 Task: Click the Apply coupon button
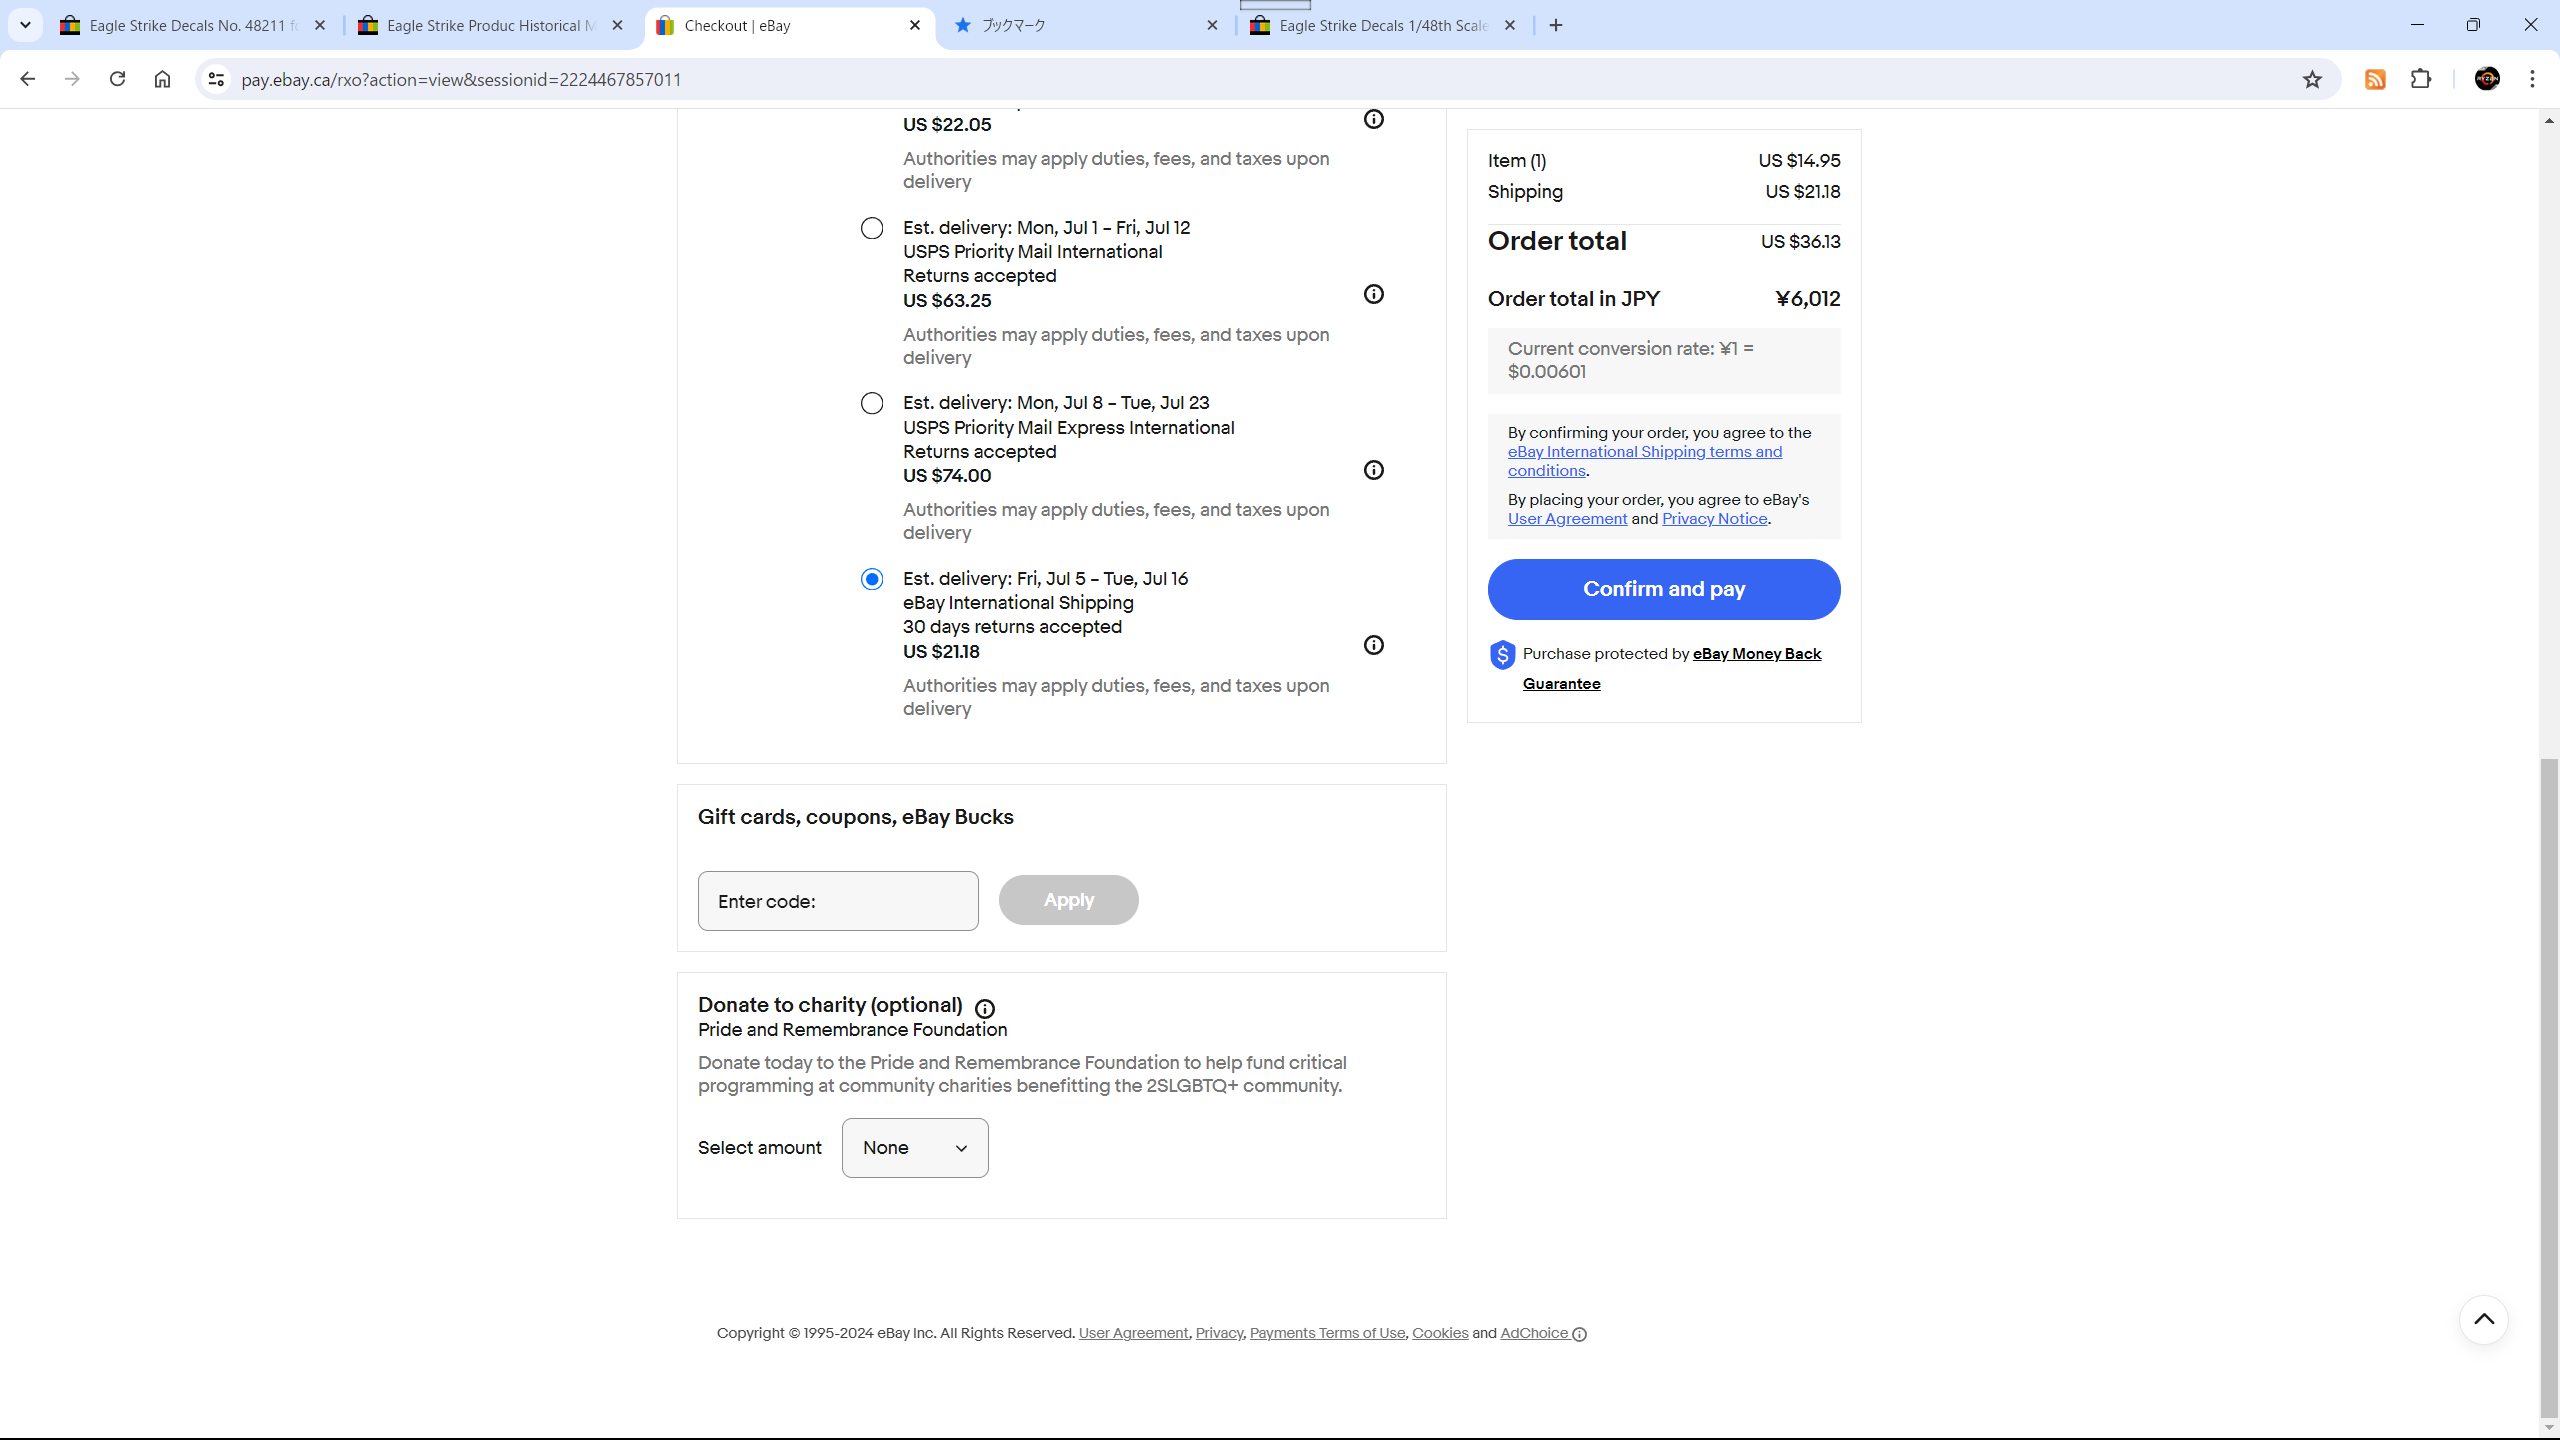pos(1068,900)
